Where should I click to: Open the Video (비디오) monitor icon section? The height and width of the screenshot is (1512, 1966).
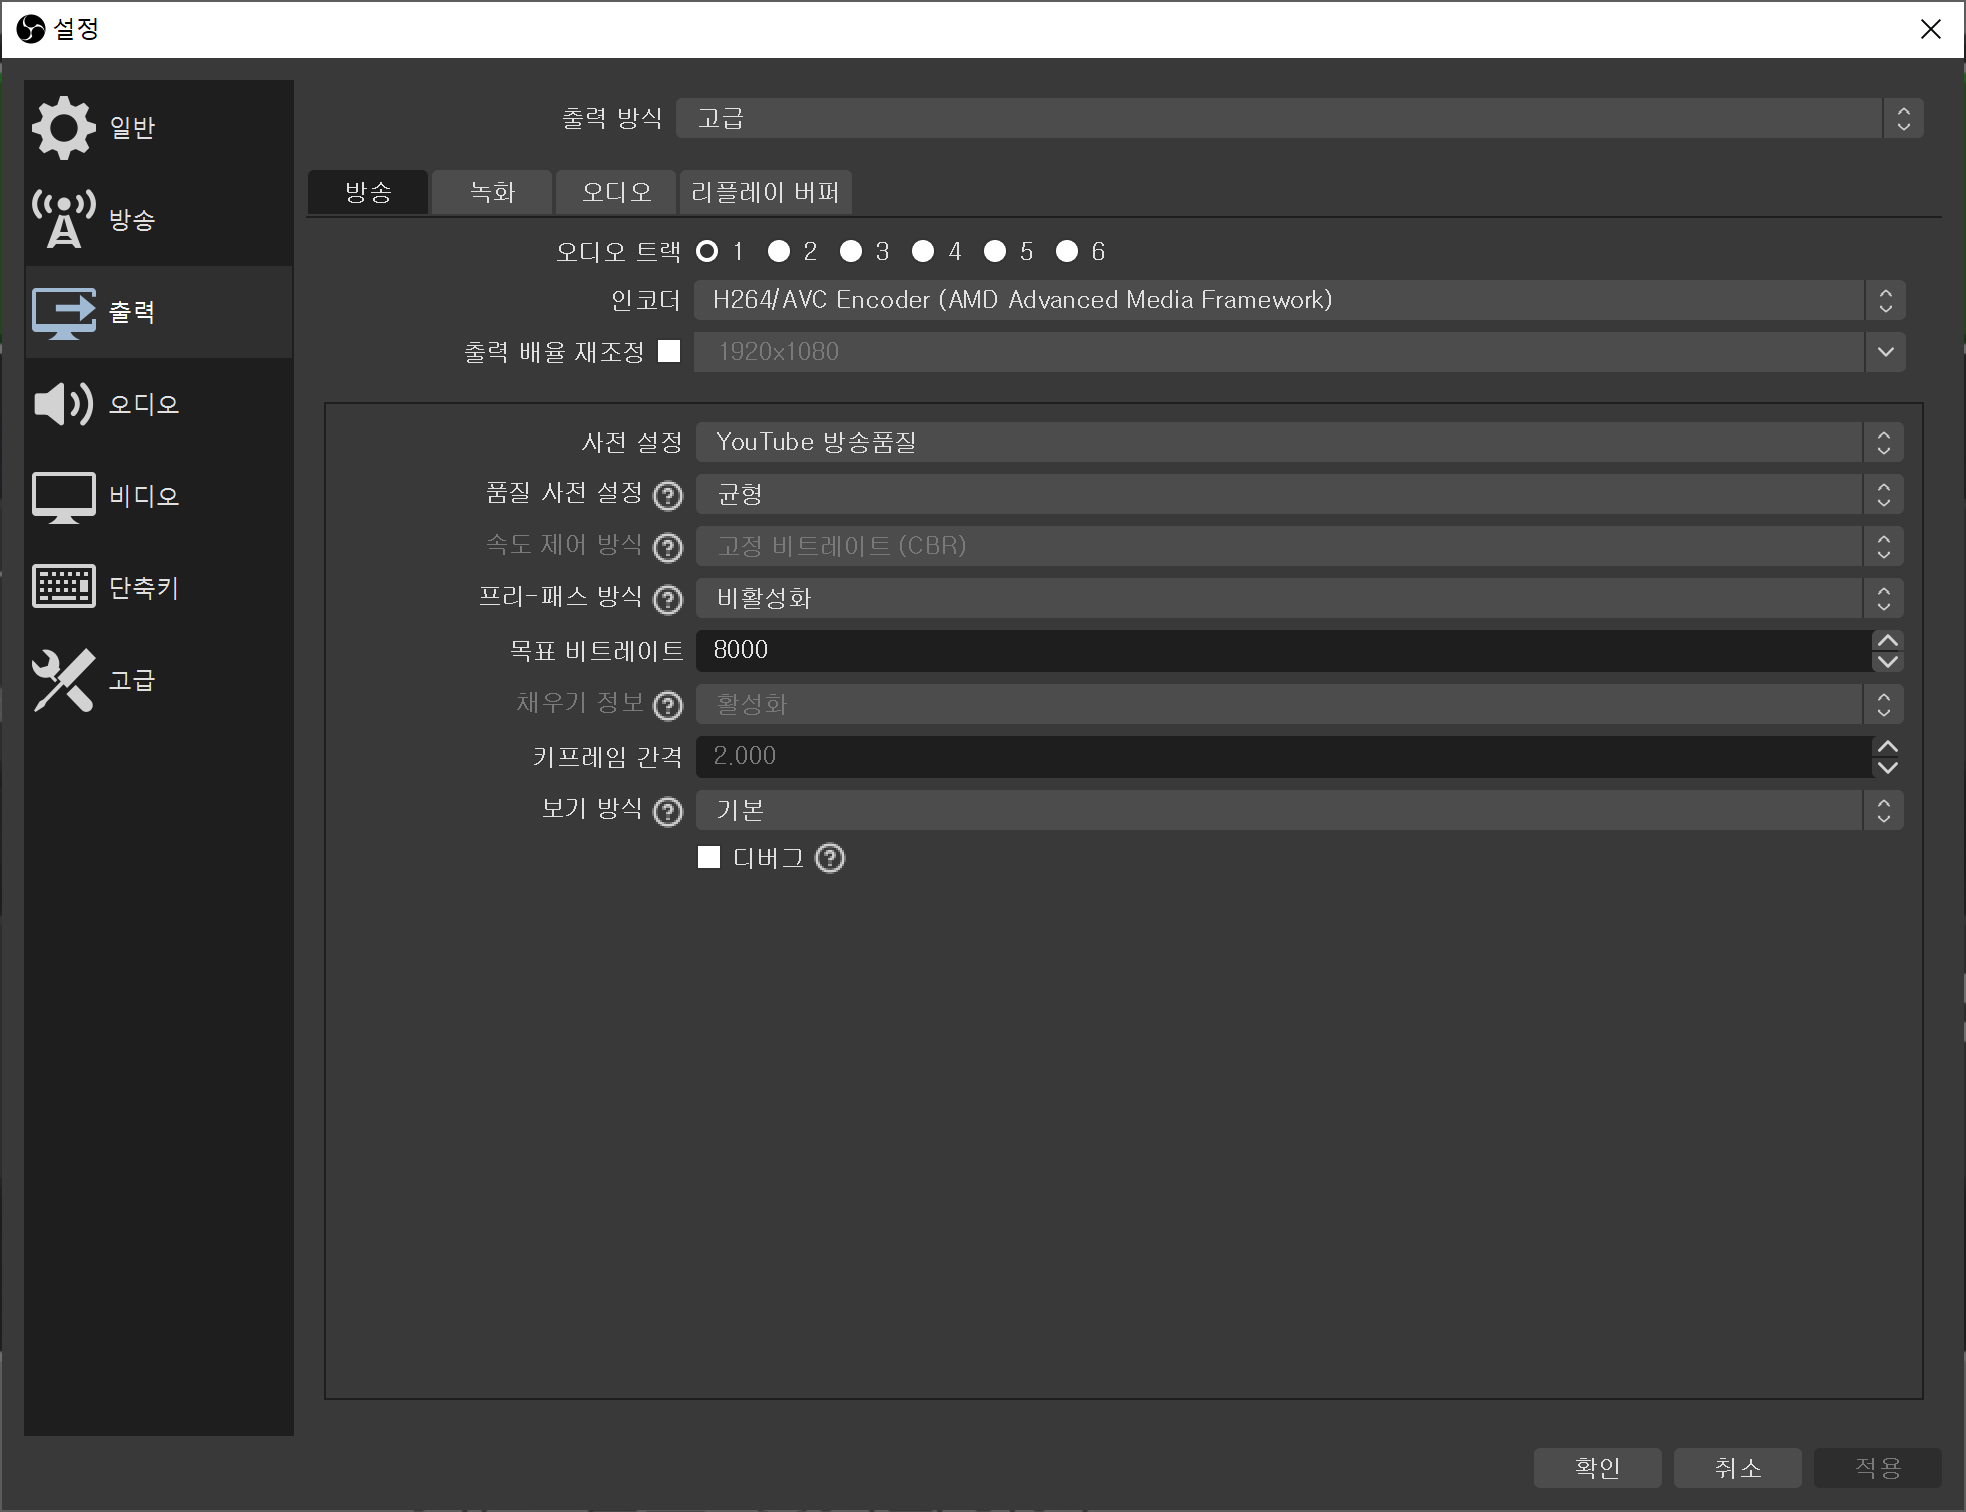pyautogui.click(x=64, y=496)
